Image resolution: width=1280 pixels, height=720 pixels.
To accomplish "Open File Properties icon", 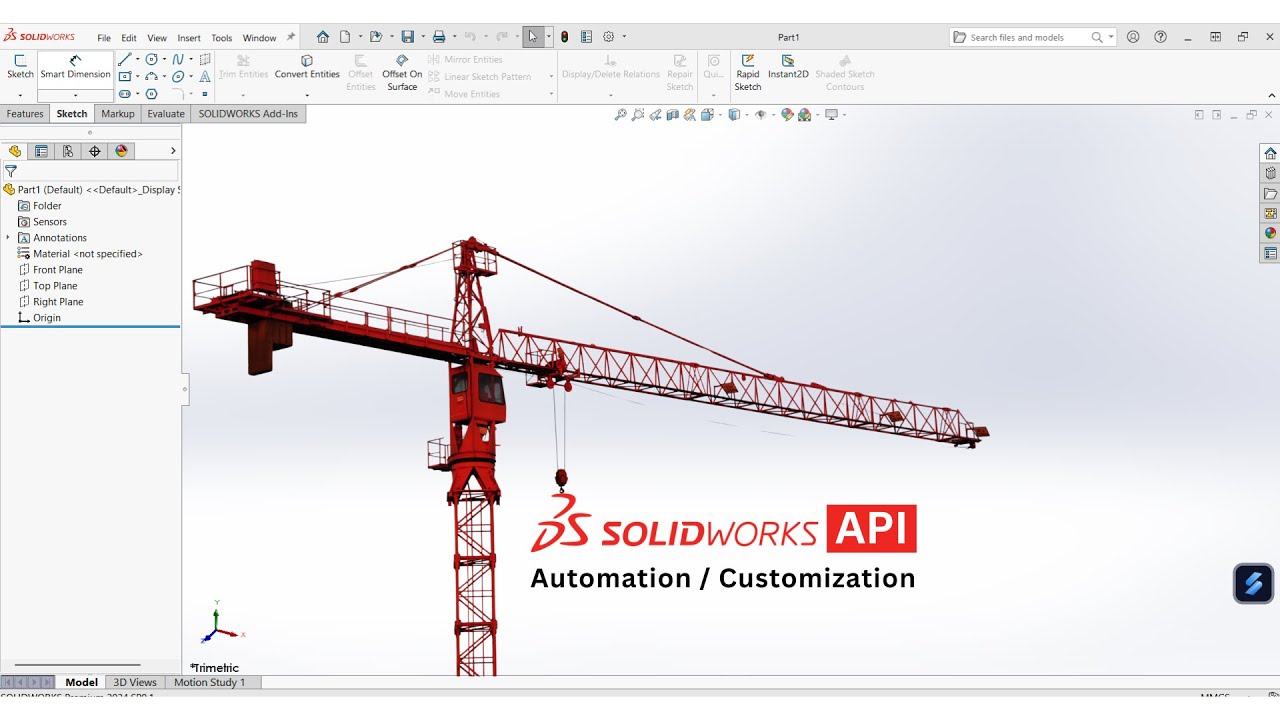I will click(x=586, y=37).
